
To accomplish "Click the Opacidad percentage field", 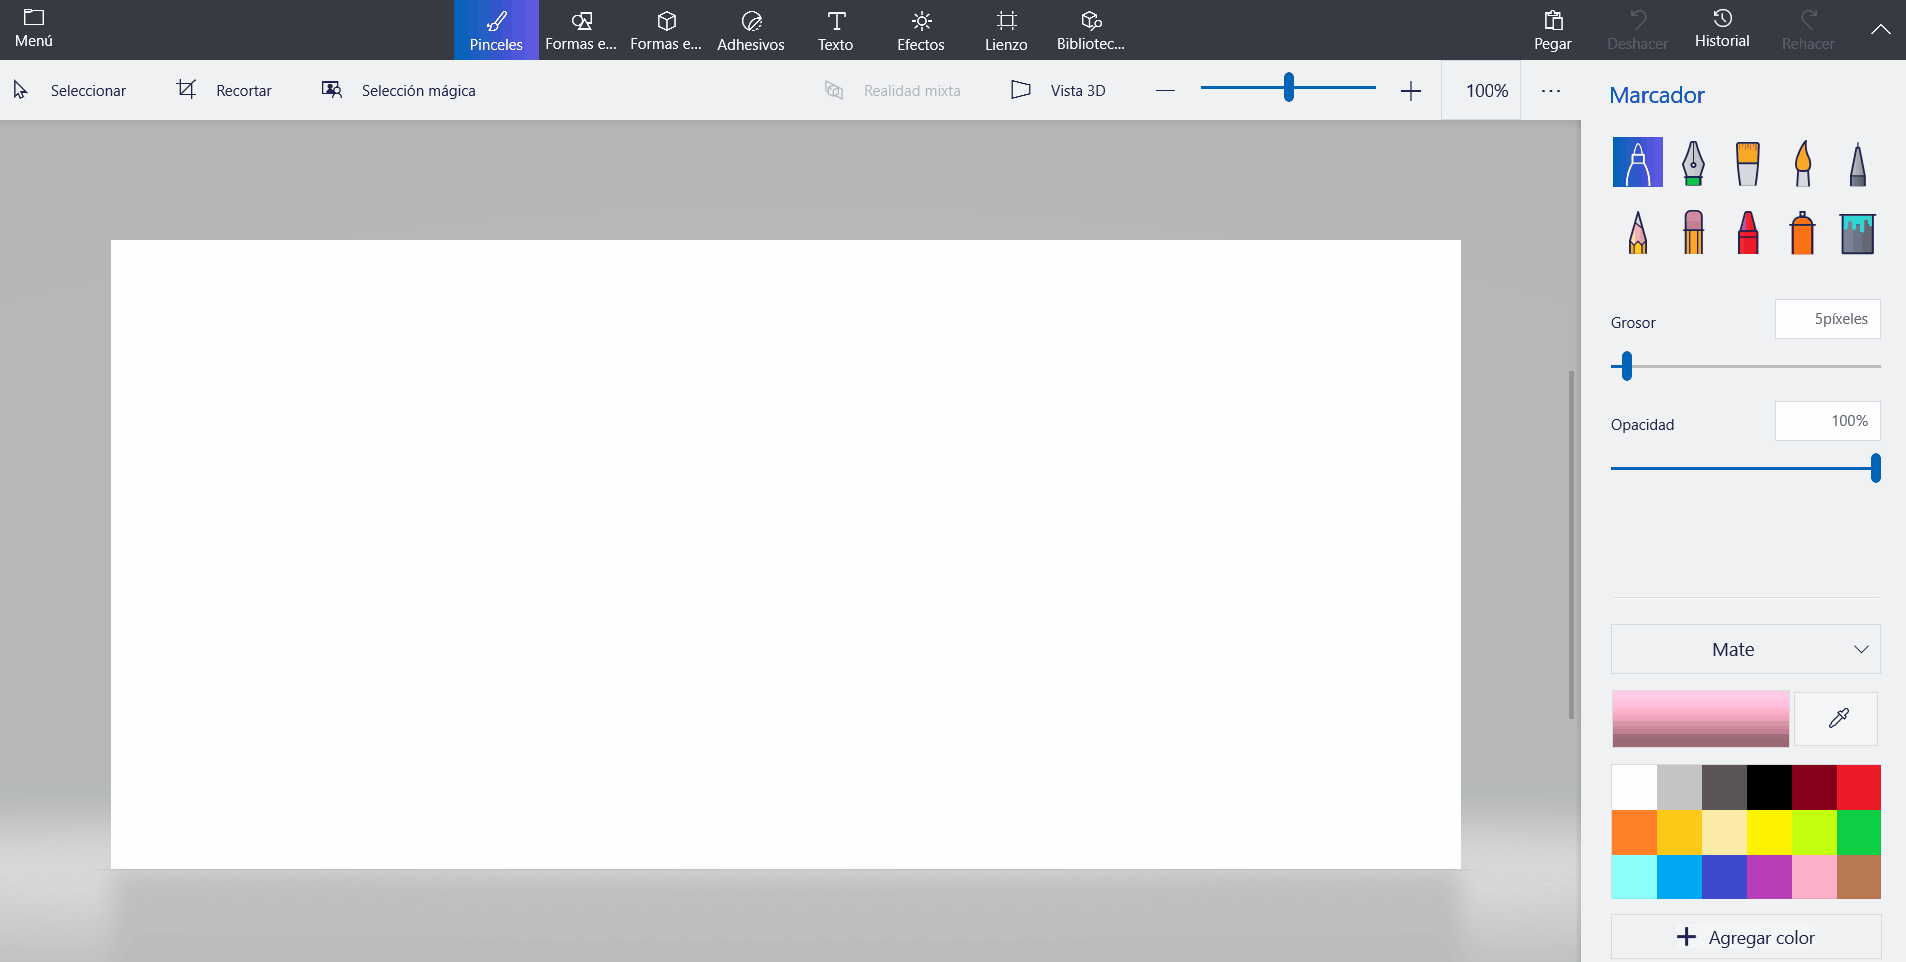I will coord(1828,421).
